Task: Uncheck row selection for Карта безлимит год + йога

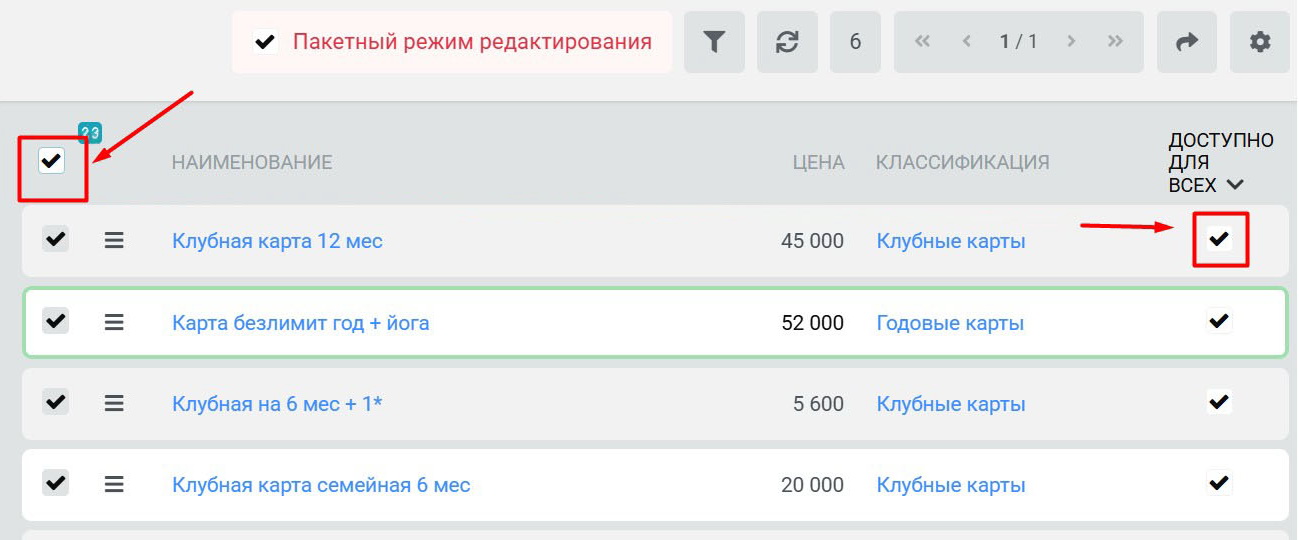Action: pyautogui.click(x=55, y=320)
